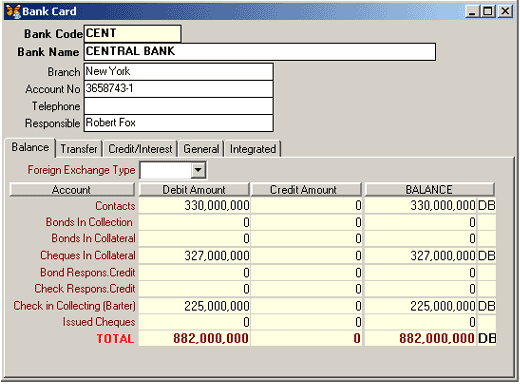Open the Integrated tab
The width and height of the screenshot is (520, 385).
tap(253, 149)
